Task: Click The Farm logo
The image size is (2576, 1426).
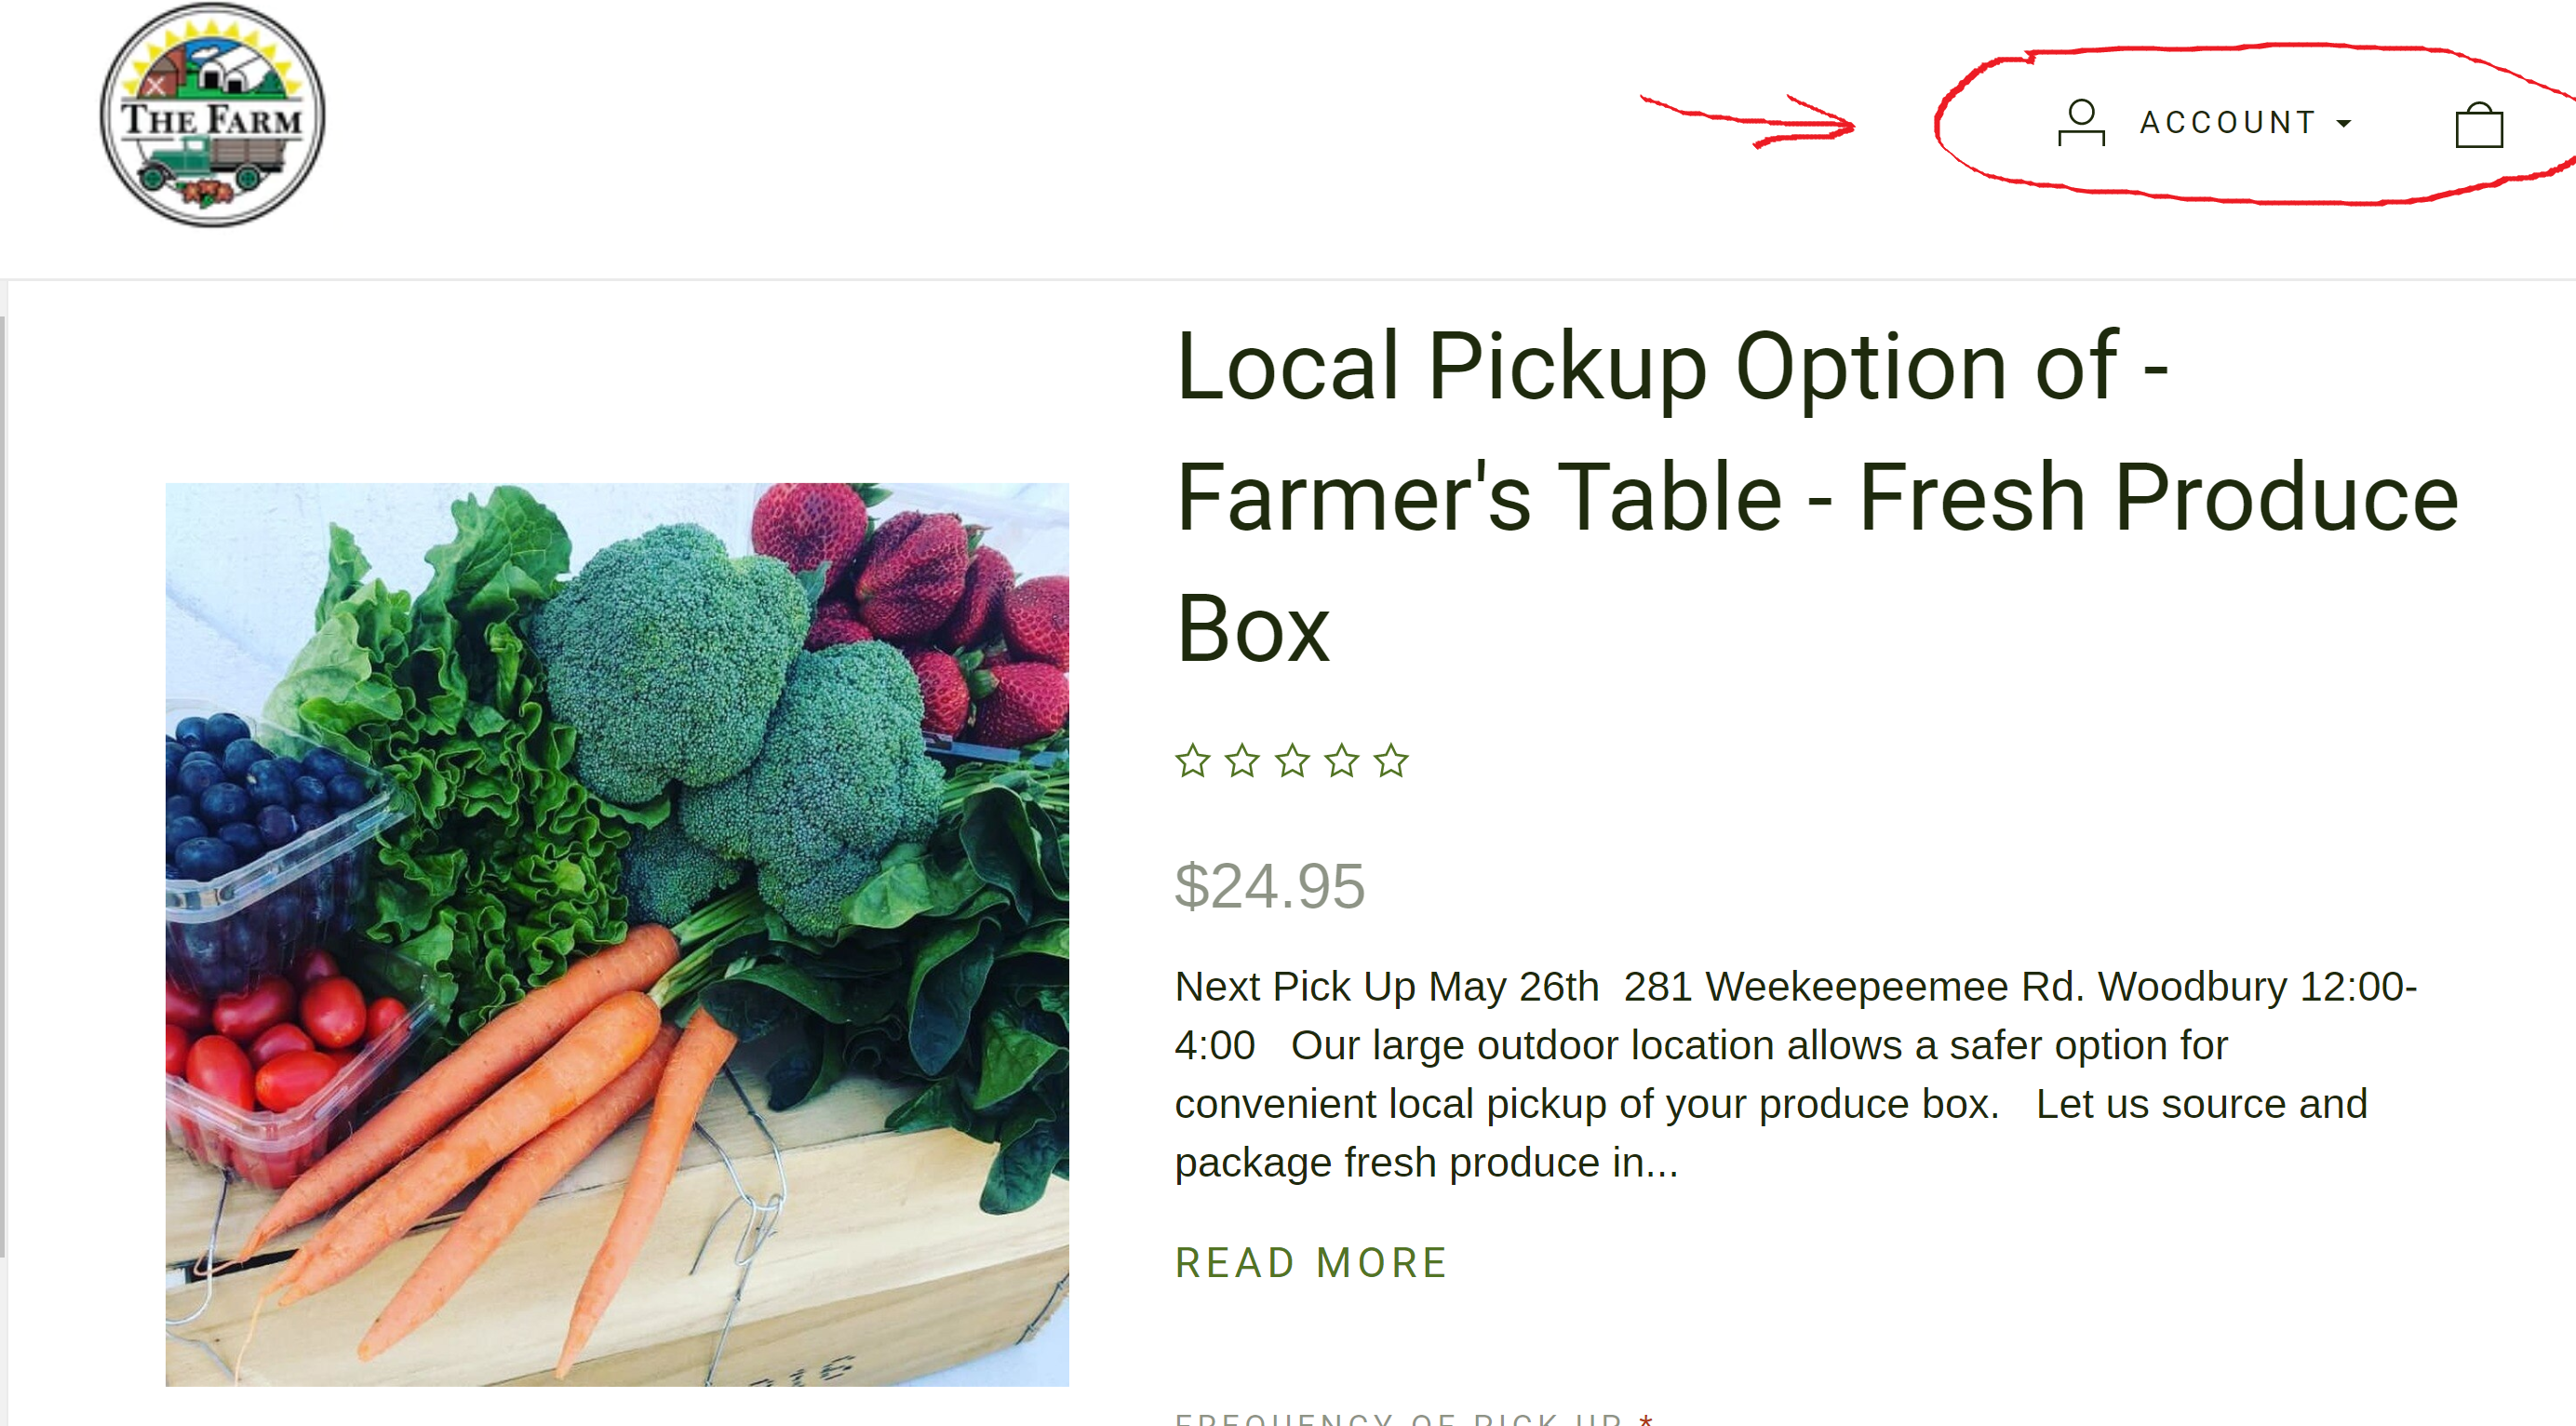Action: pyautogui.click(x=213, y=115)
